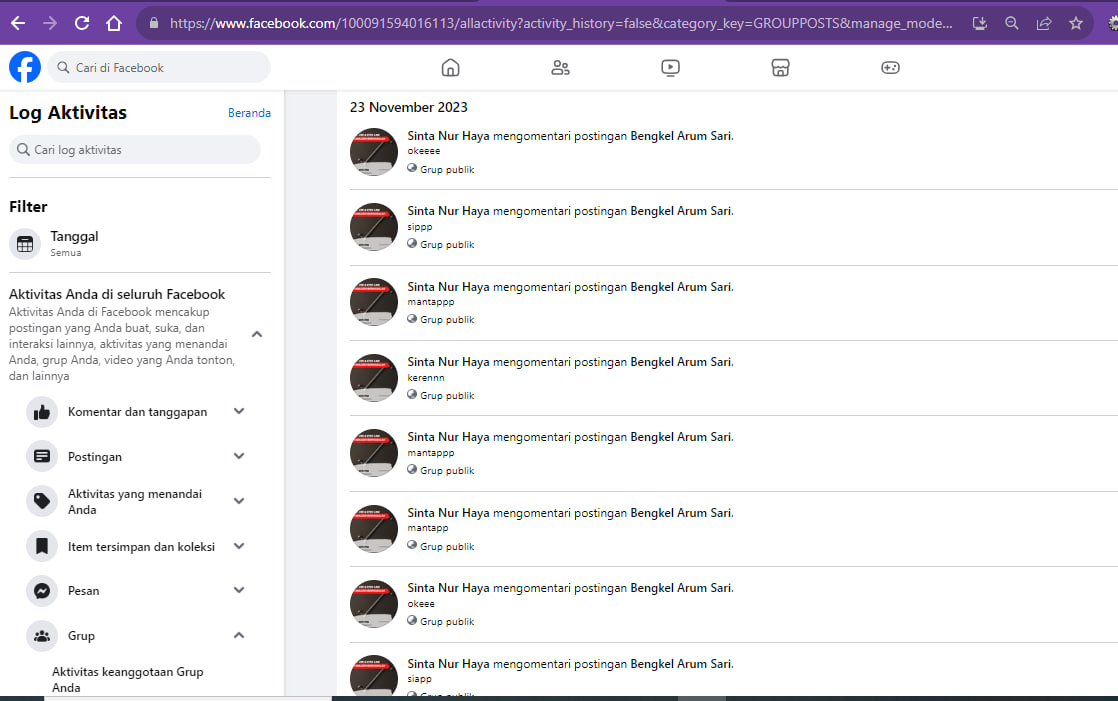Bookmark this page with star icon
This screenshot has height=701, width=1118.
coord(1076,24)
